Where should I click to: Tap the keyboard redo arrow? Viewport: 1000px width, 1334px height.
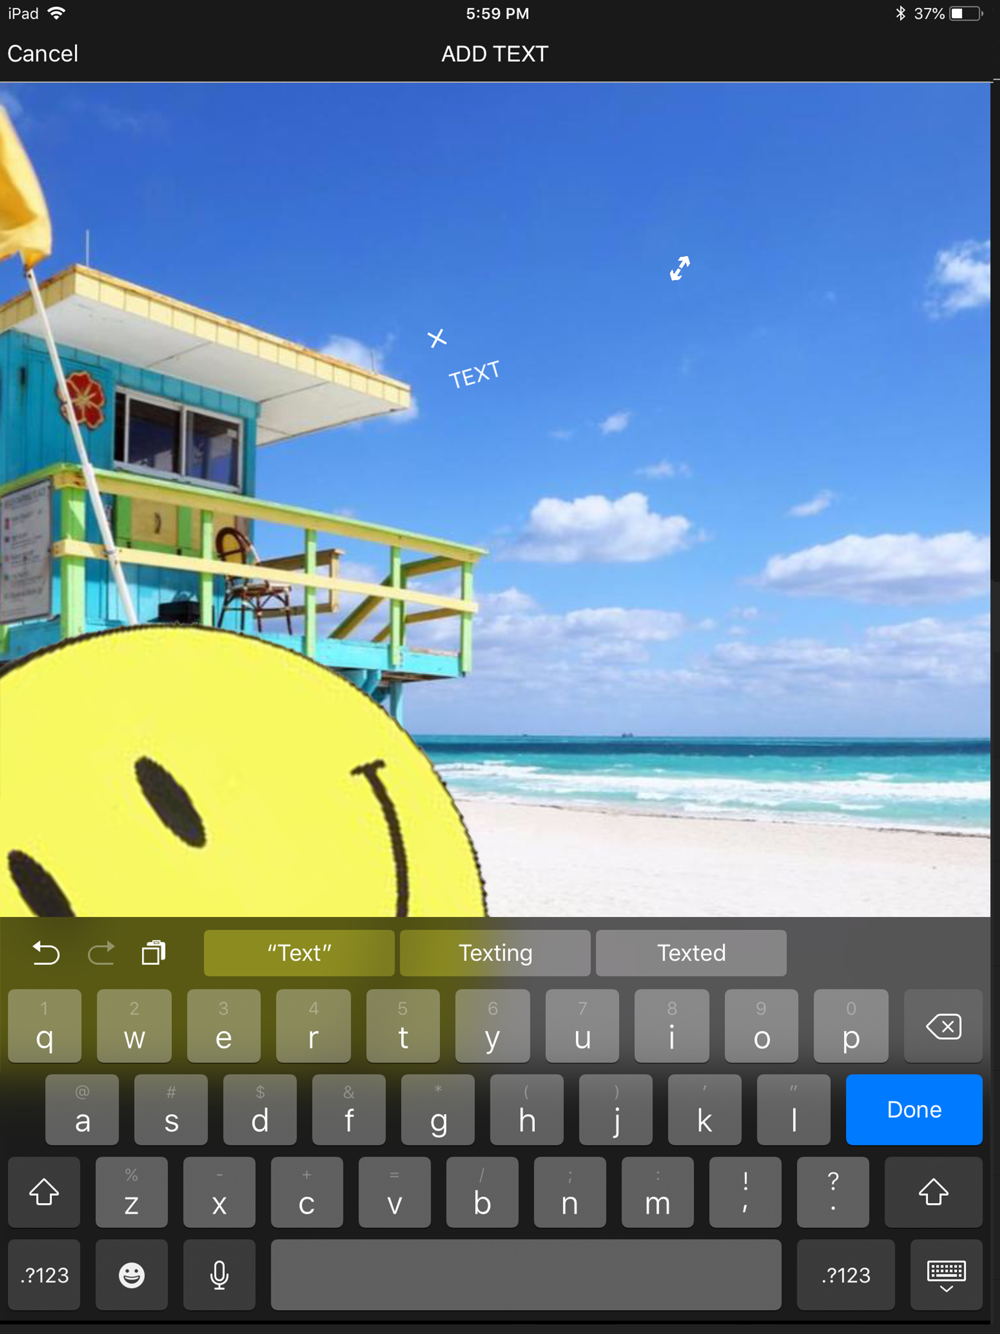(101, 953)
